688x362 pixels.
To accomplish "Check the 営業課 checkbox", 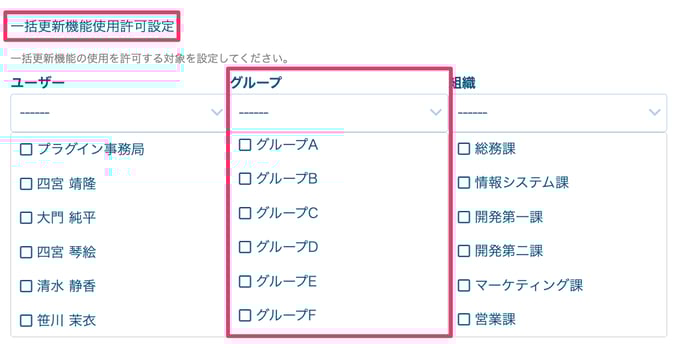I will point(464,319).
